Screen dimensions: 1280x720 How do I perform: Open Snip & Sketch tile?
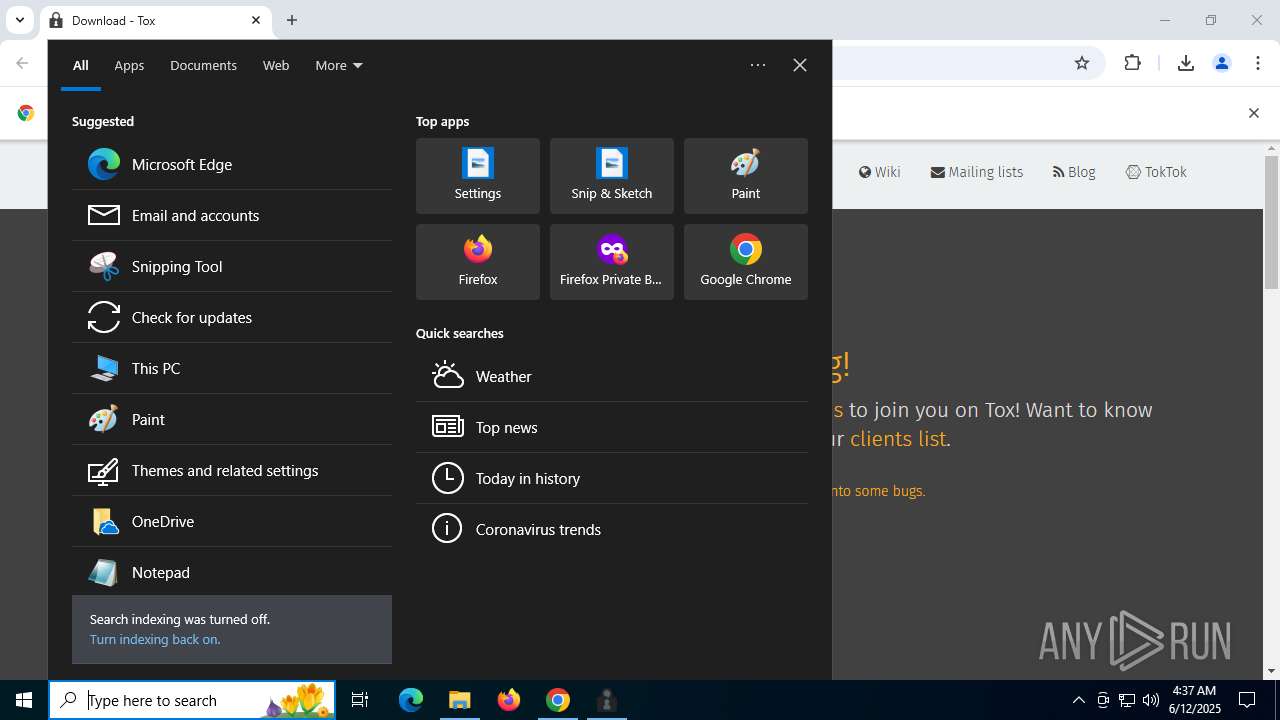tap(612, 176)
